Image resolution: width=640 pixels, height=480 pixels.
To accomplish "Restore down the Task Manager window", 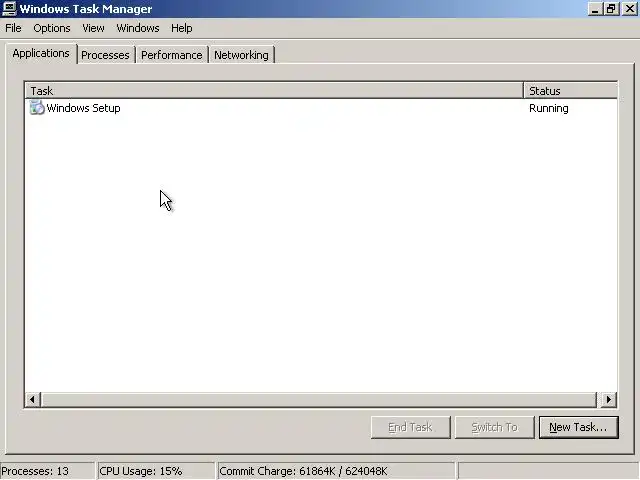I will pyautogui.click(x=611, y=9).
